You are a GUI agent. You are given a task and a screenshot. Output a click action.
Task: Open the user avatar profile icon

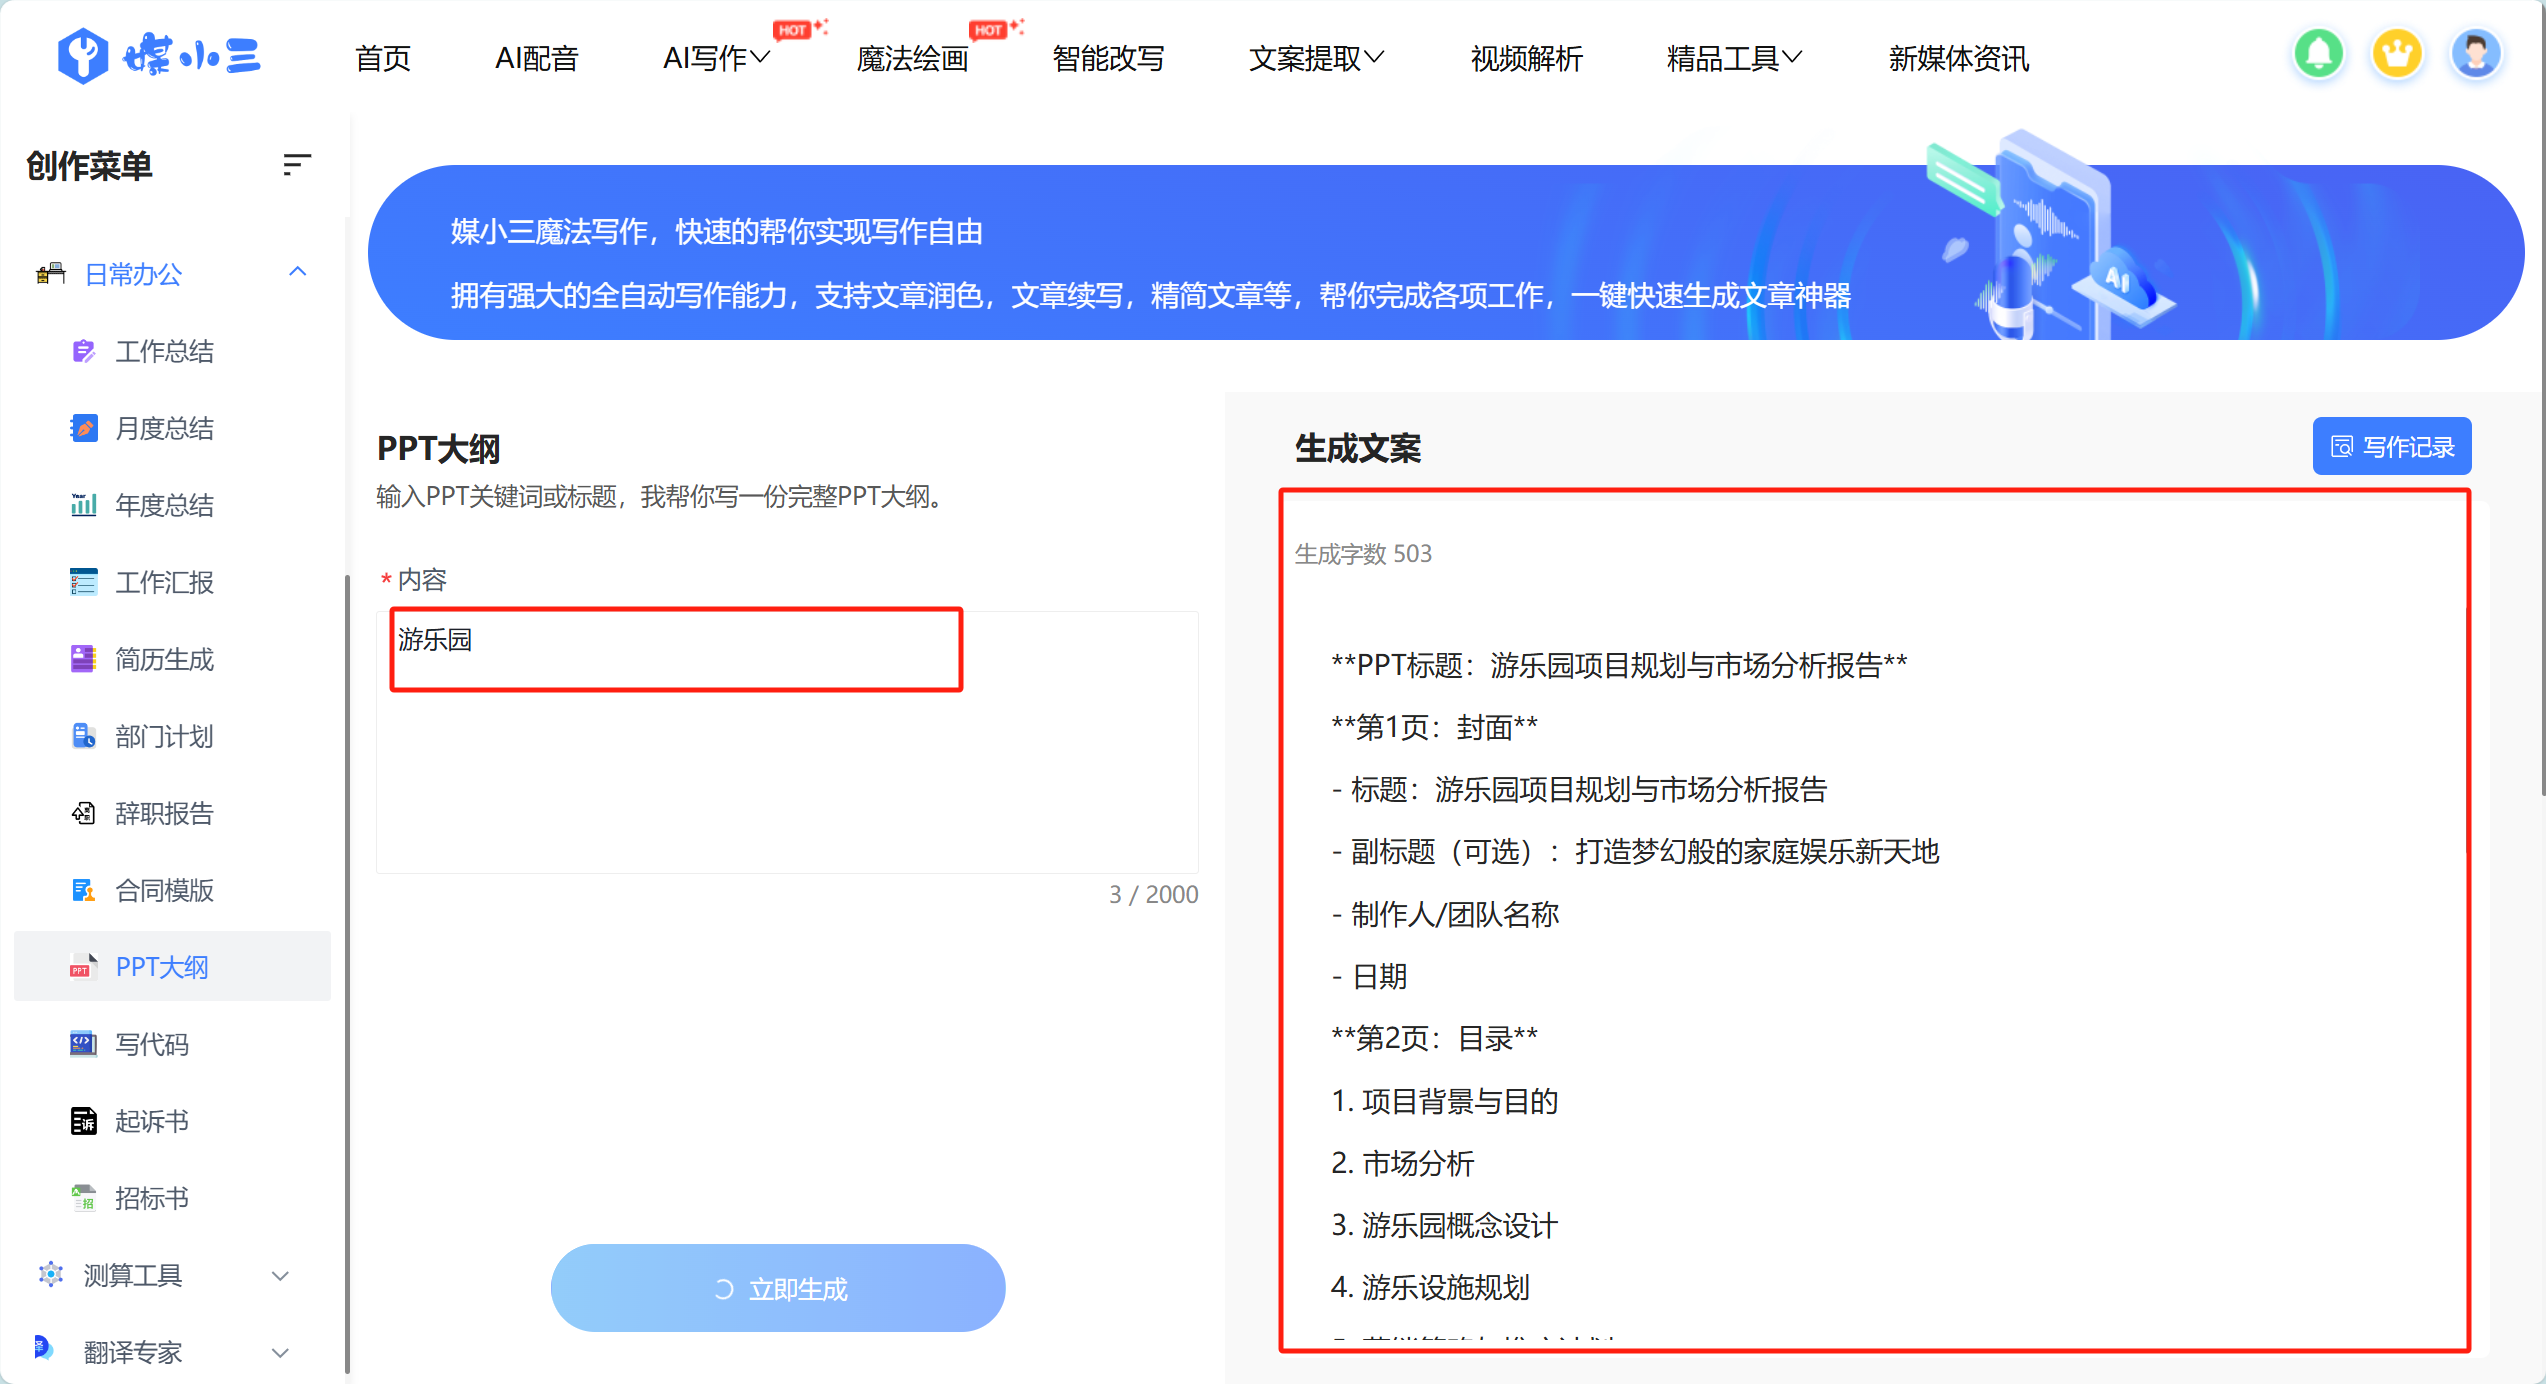coord(2475,54)
